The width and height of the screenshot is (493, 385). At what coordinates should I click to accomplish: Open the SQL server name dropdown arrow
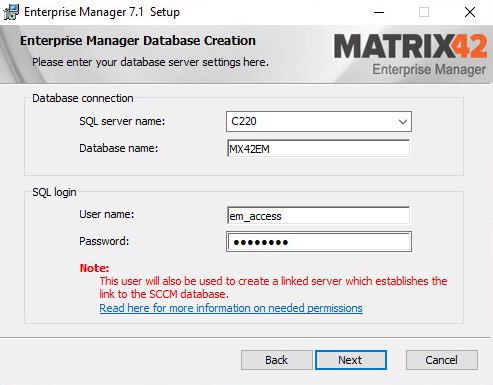click(x=403, y=122)
